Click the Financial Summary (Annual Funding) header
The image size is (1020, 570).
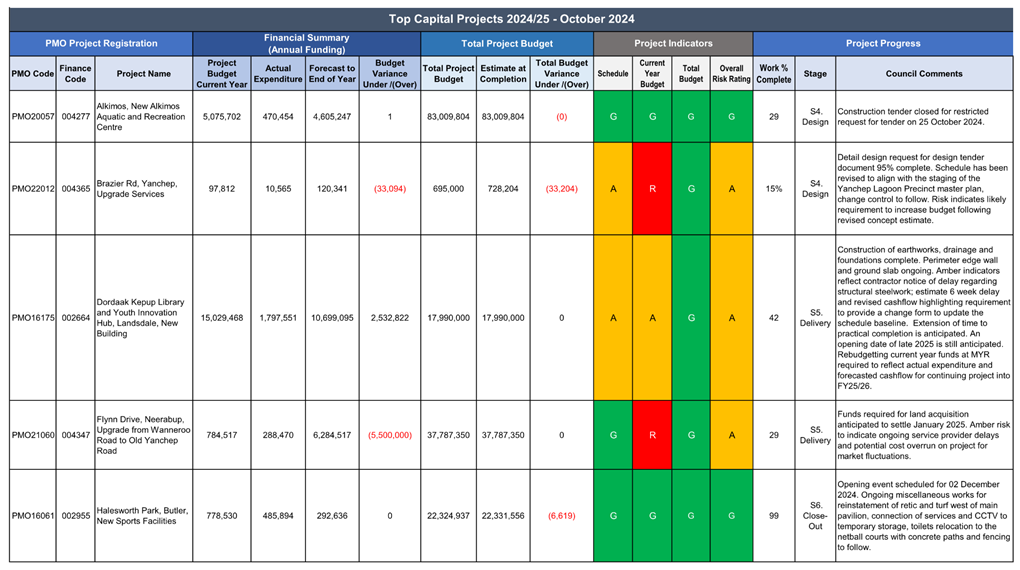pos(306,44)
